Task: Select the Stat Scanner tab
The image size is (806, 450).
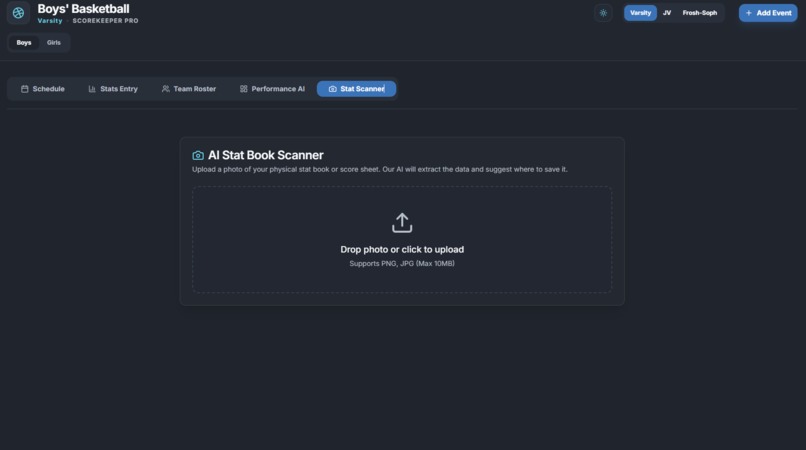Action: pos(356,89)
